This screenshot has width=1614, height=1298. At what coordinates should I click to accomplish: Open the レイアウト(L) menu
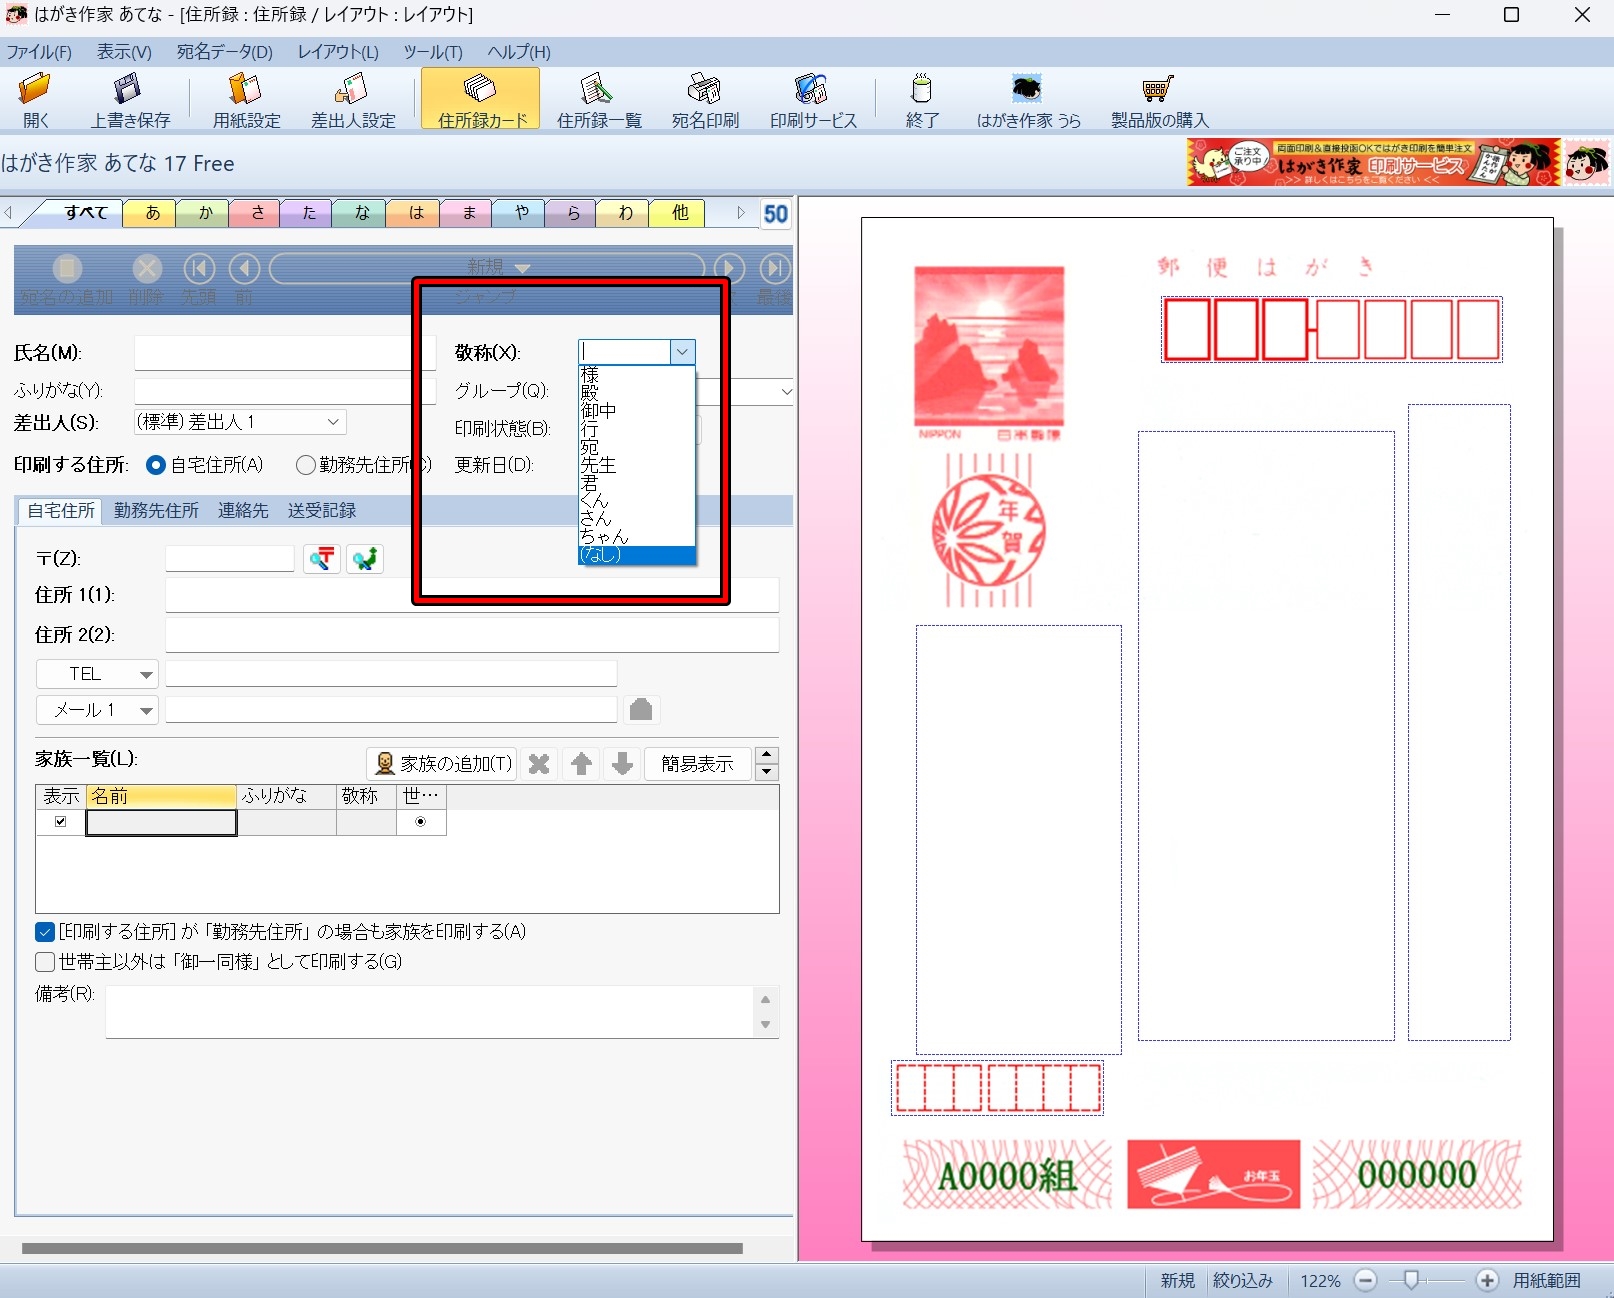coord(338,52)
